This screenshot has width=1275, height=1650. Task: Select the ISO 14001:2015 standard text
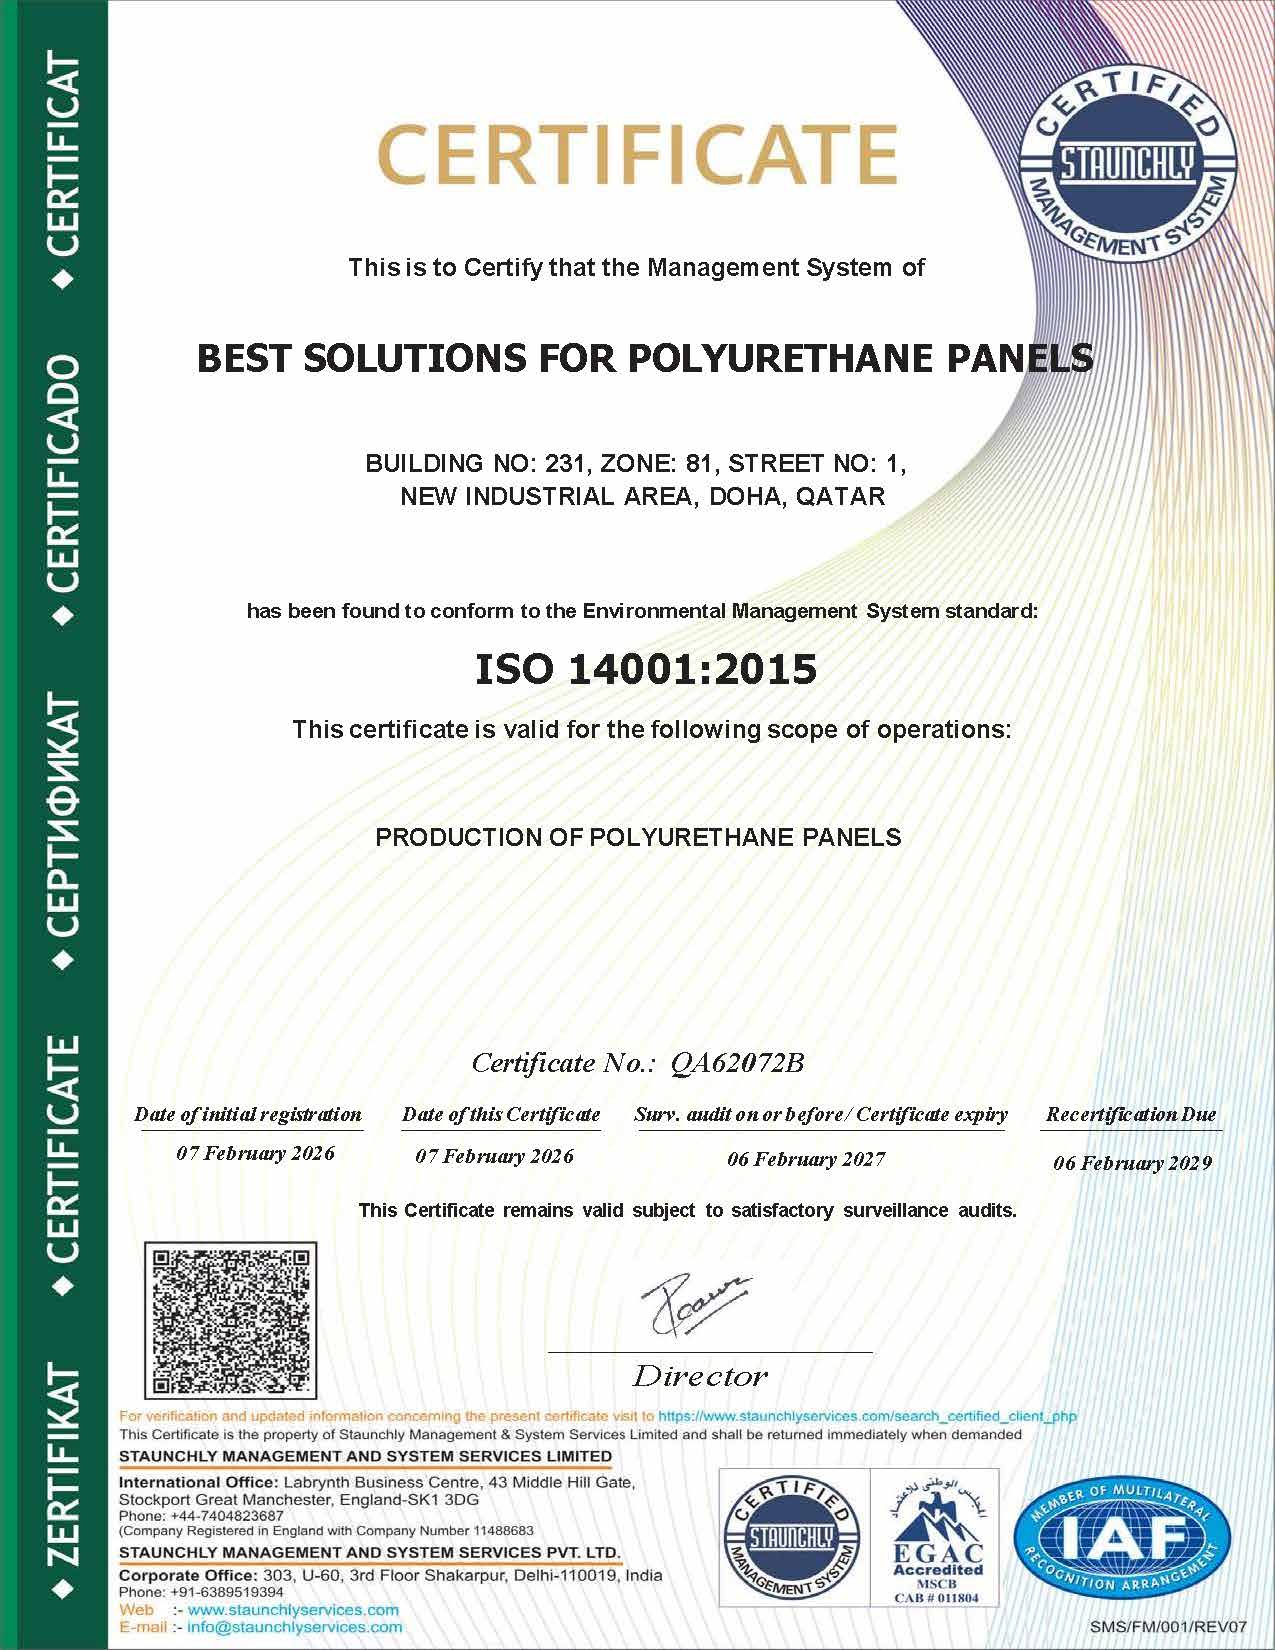(x=645, y=669)
